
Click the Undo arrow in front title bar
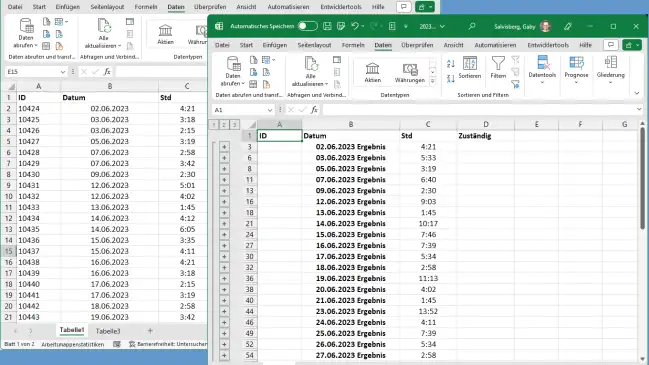[355, 26]
